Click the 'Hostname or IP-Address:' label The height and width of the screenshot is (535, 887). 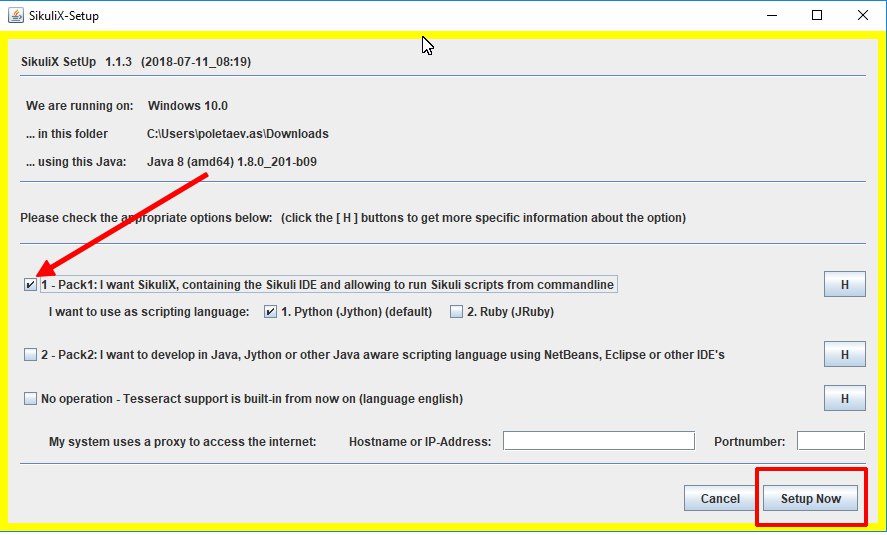pos(420,442)
